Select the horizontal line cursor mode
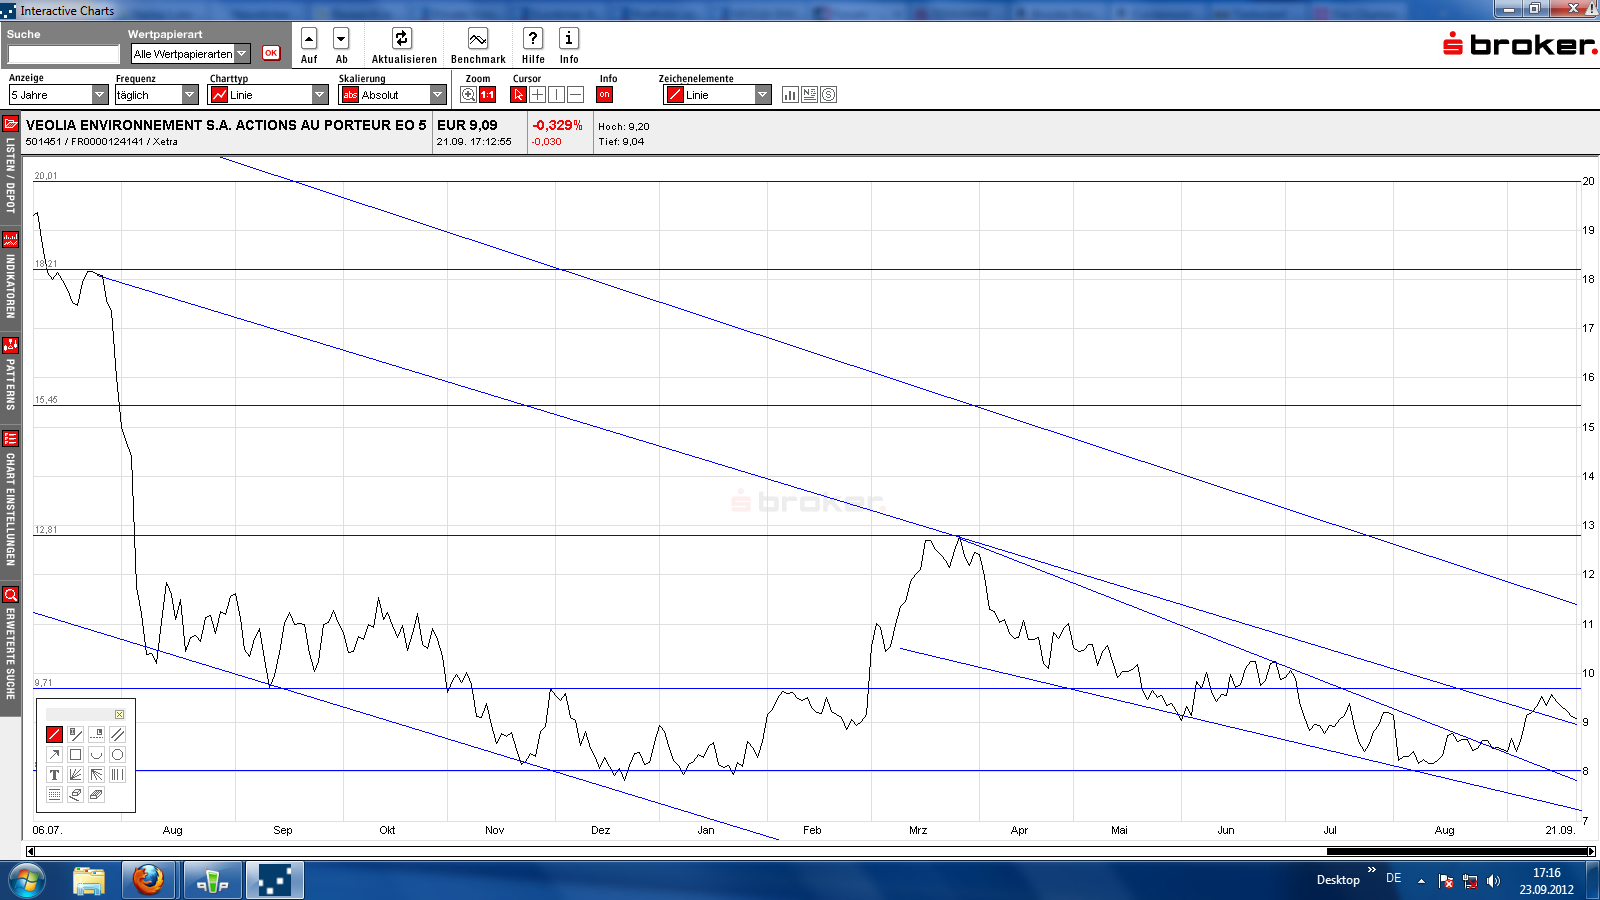This screenshot has width=1600, height=900. click(575, 95)
